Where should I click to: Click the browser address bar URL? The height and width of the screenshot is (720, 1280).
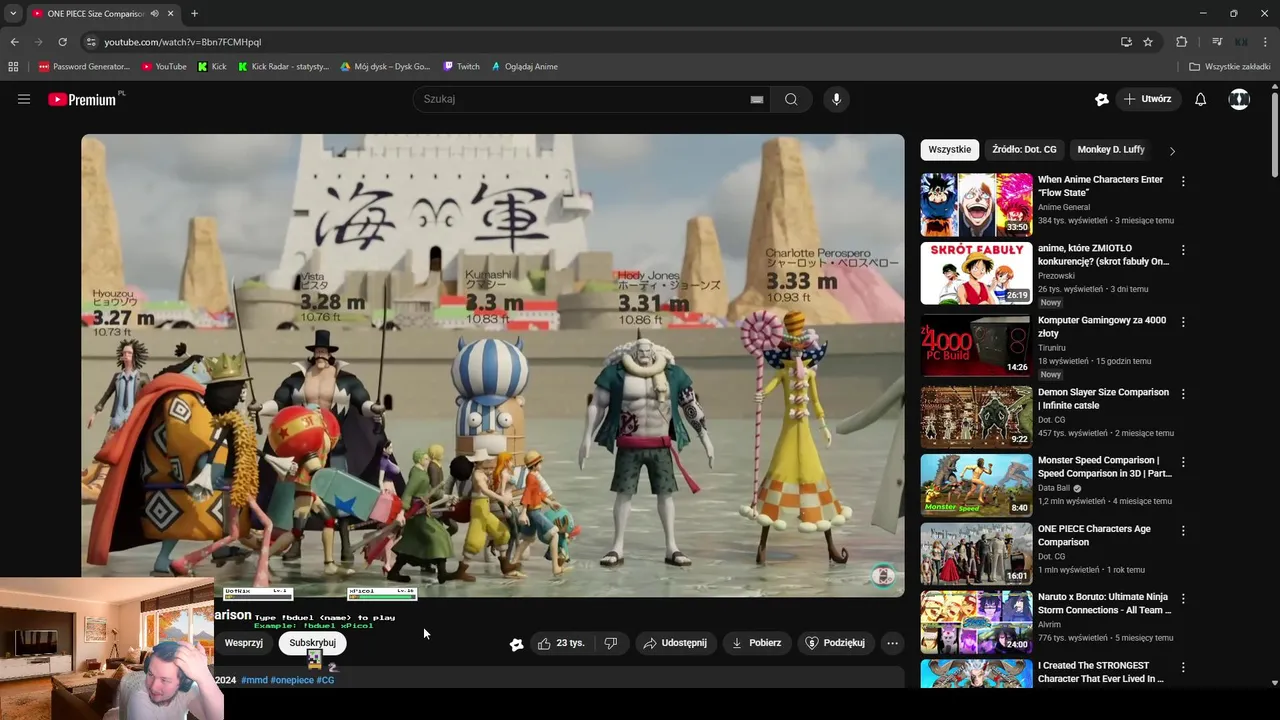click(x=183, y=42)
